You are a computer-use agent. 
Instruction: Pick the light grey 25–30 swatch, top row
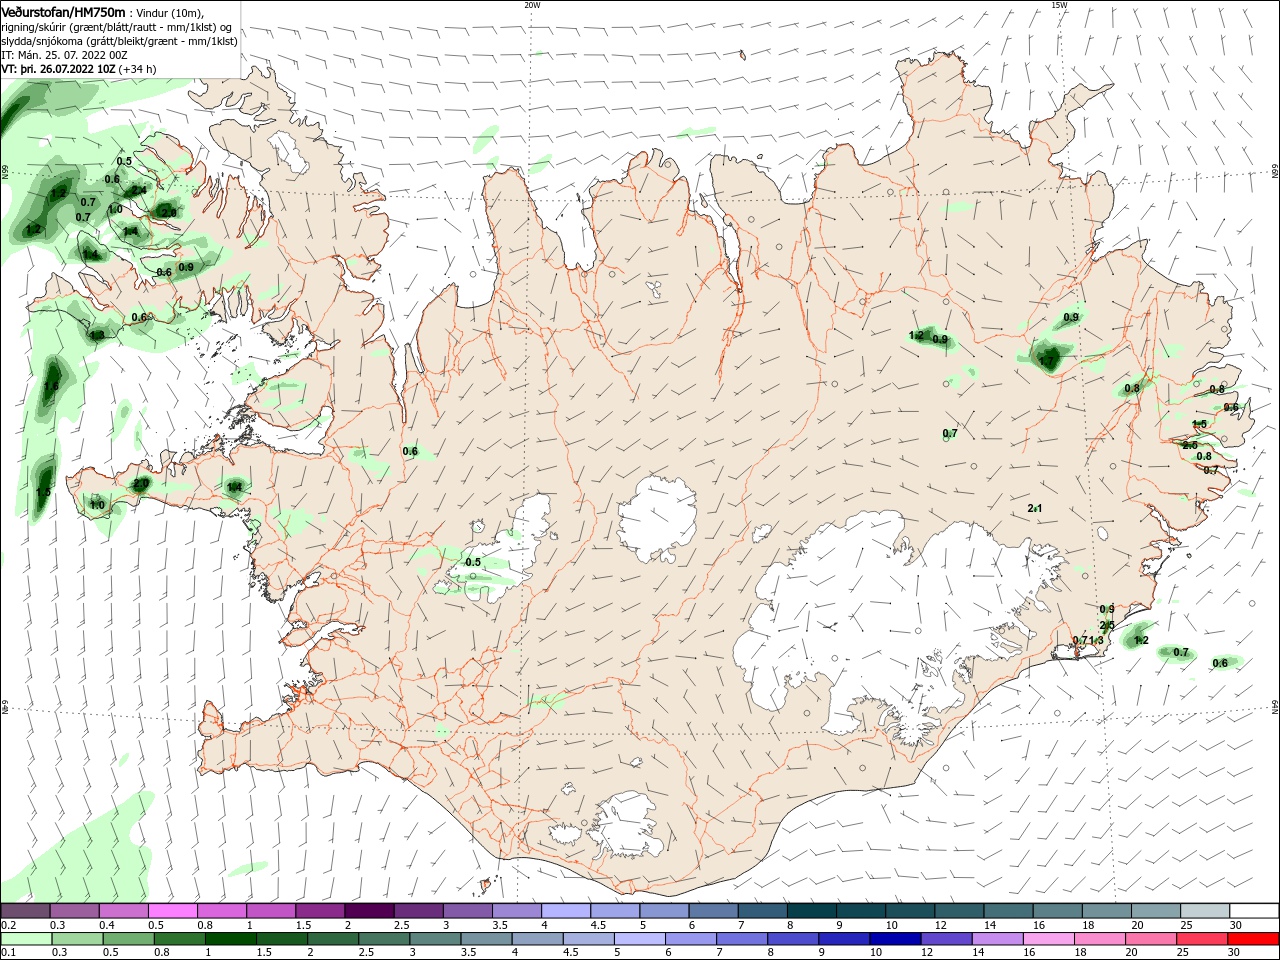click(1204, 911)
